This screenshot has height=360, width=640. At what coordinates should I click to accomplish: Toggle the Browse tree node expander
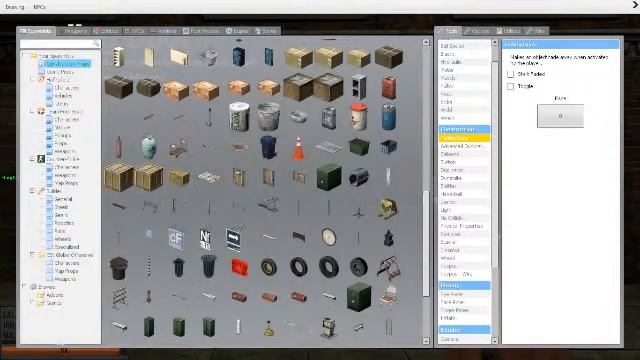pos(24,287)
